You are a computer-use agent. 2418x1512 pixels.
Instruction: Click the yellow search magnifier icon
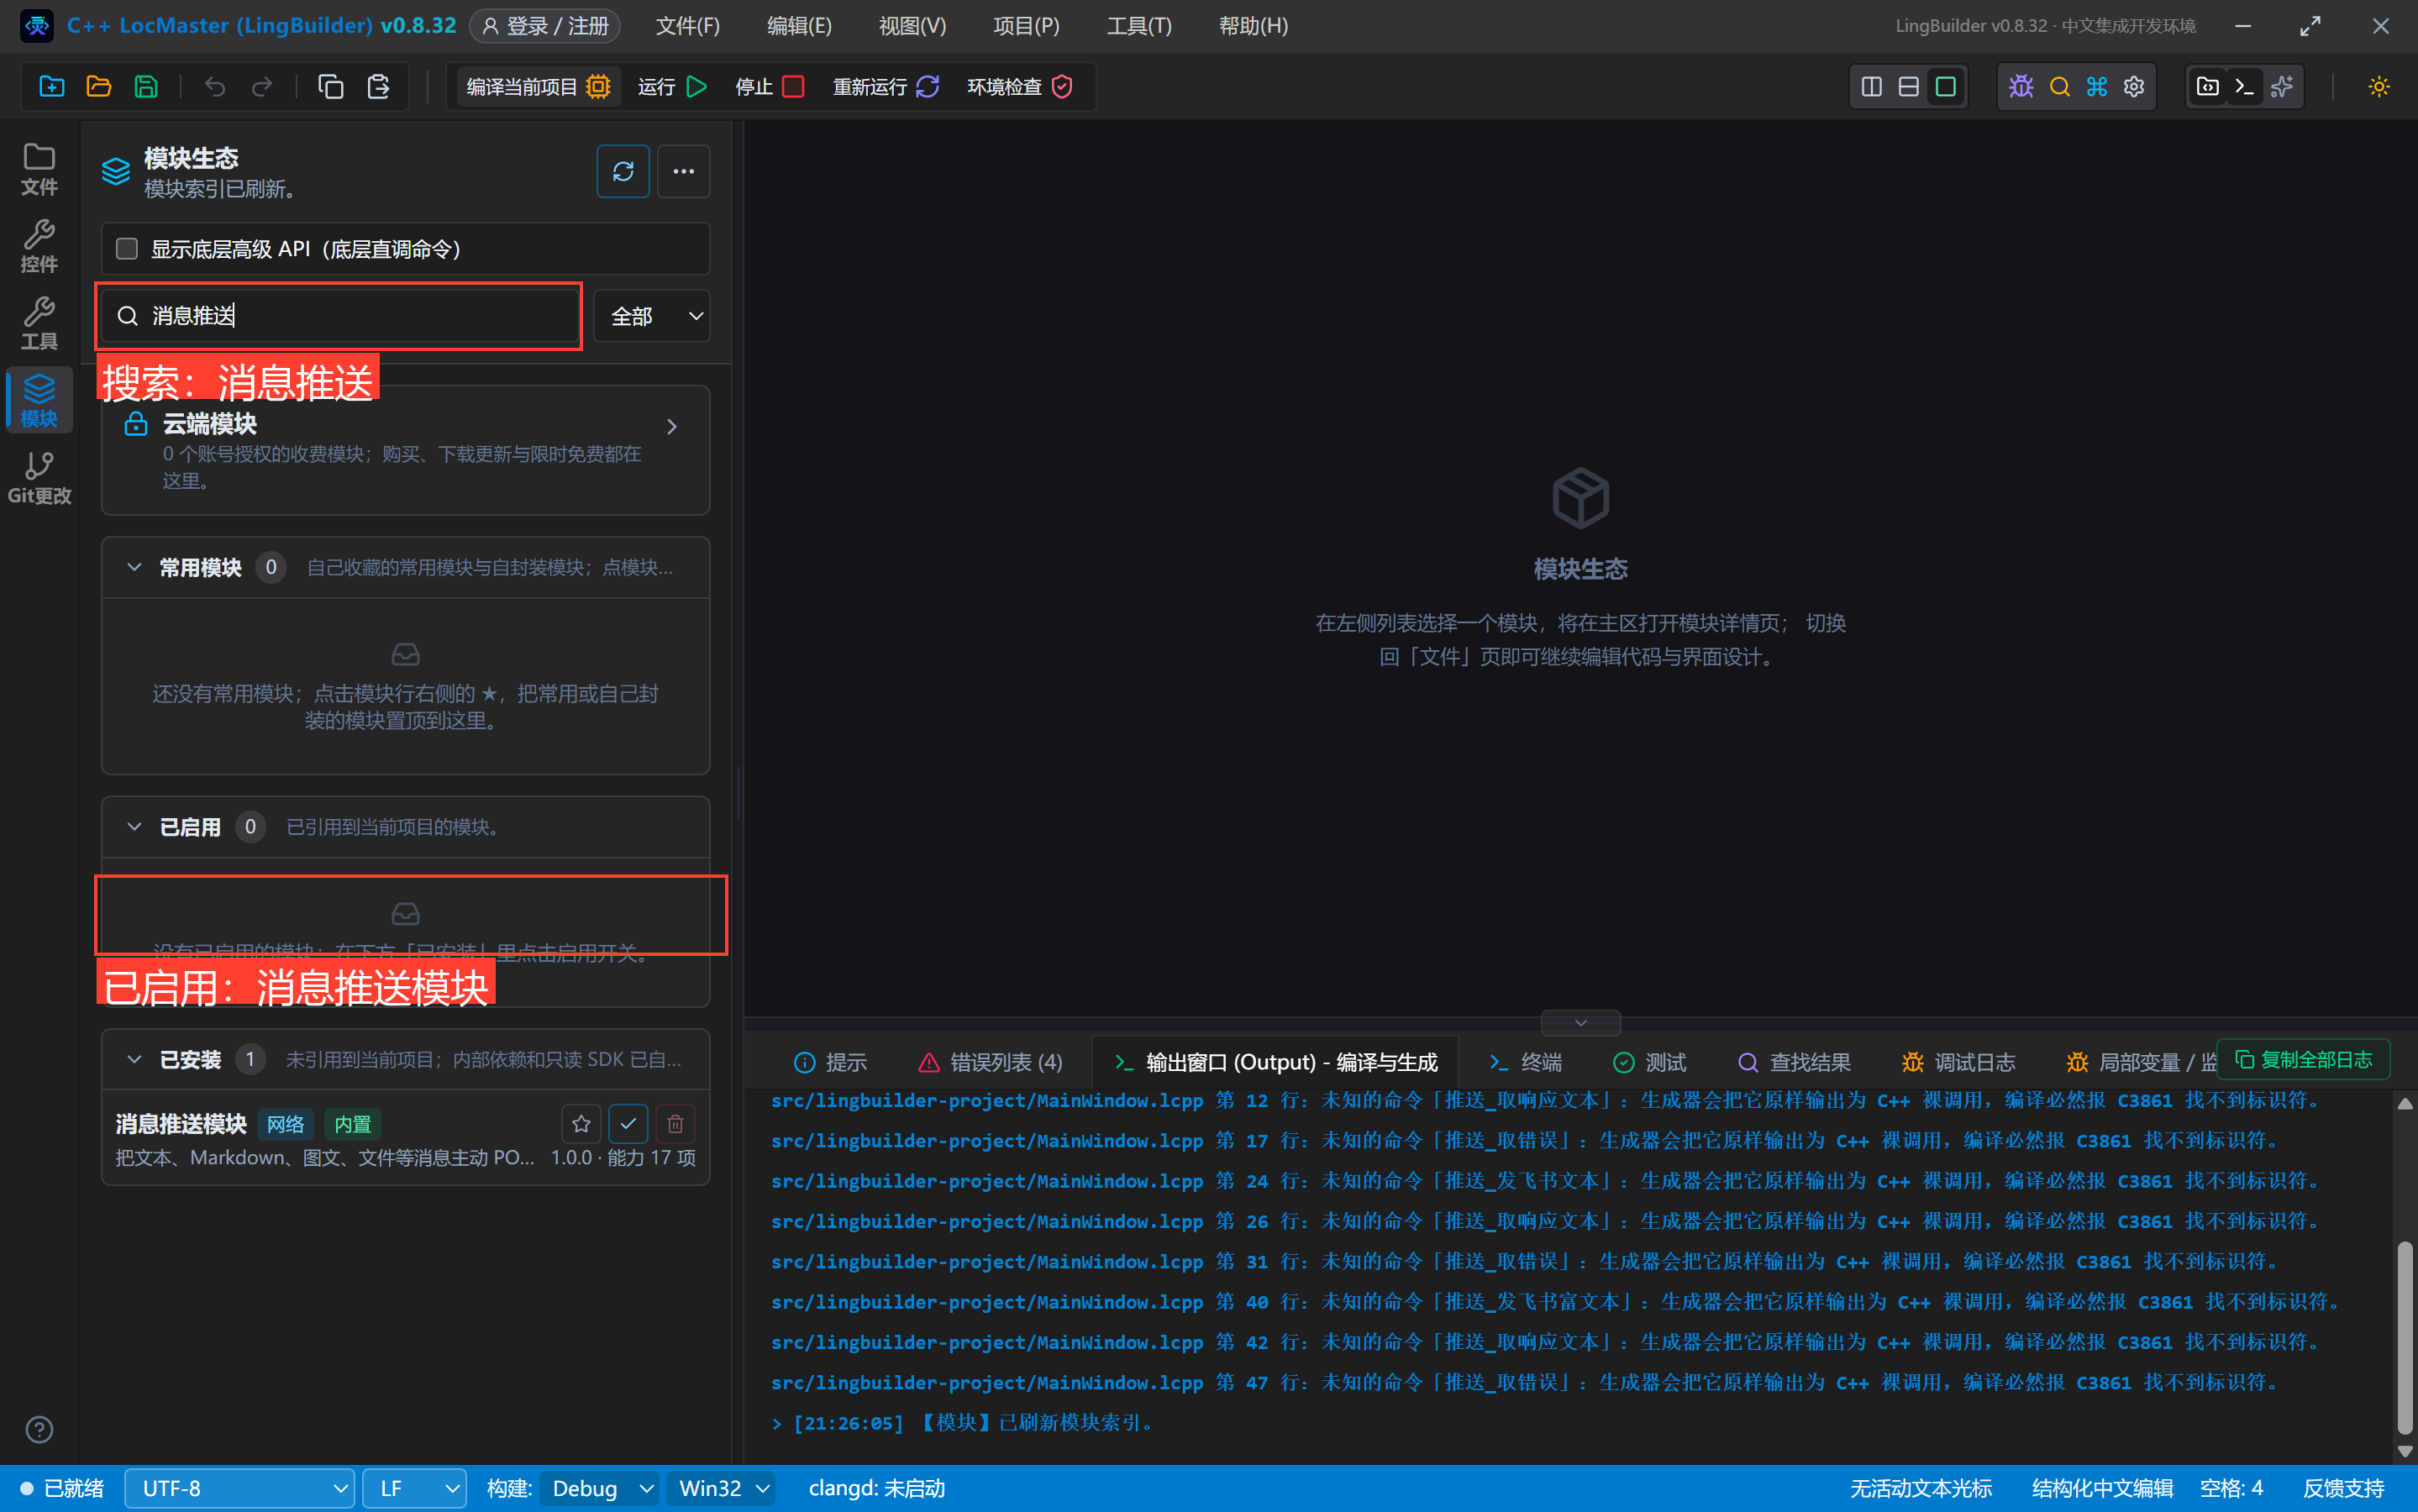coord(2059,87)
